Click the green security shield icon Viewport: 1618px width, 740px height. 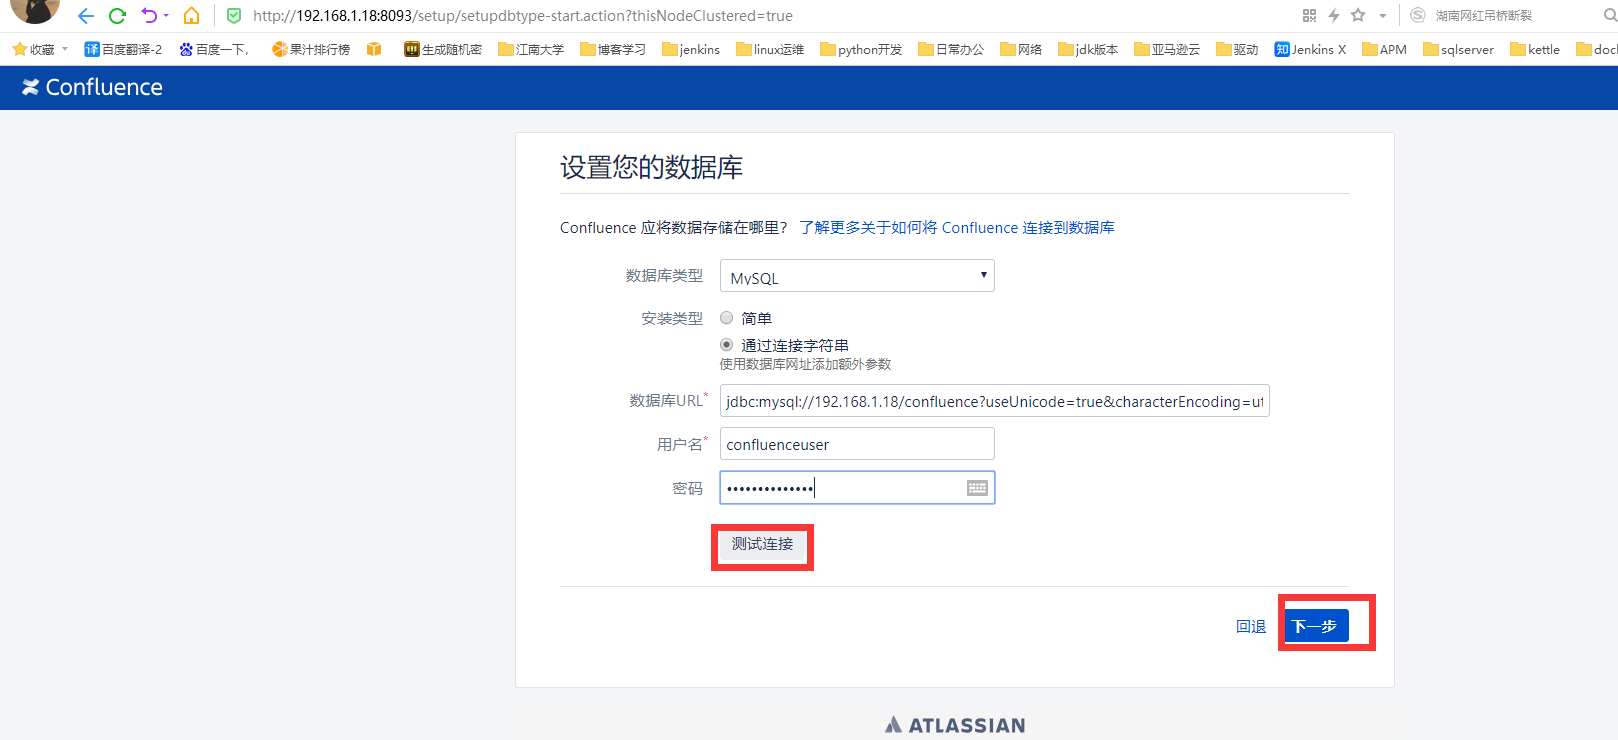click(x=234, y=16)
